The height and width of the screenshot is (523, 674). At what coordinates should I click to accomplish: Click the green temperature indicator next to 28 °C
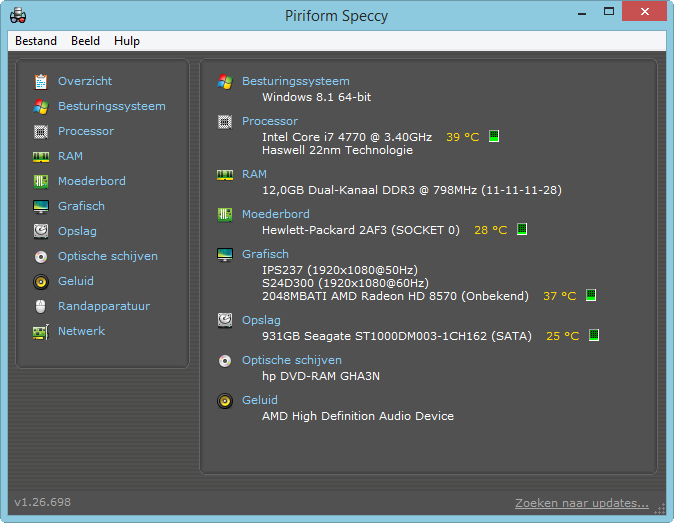pyautogui.click(x=522, y=229)
